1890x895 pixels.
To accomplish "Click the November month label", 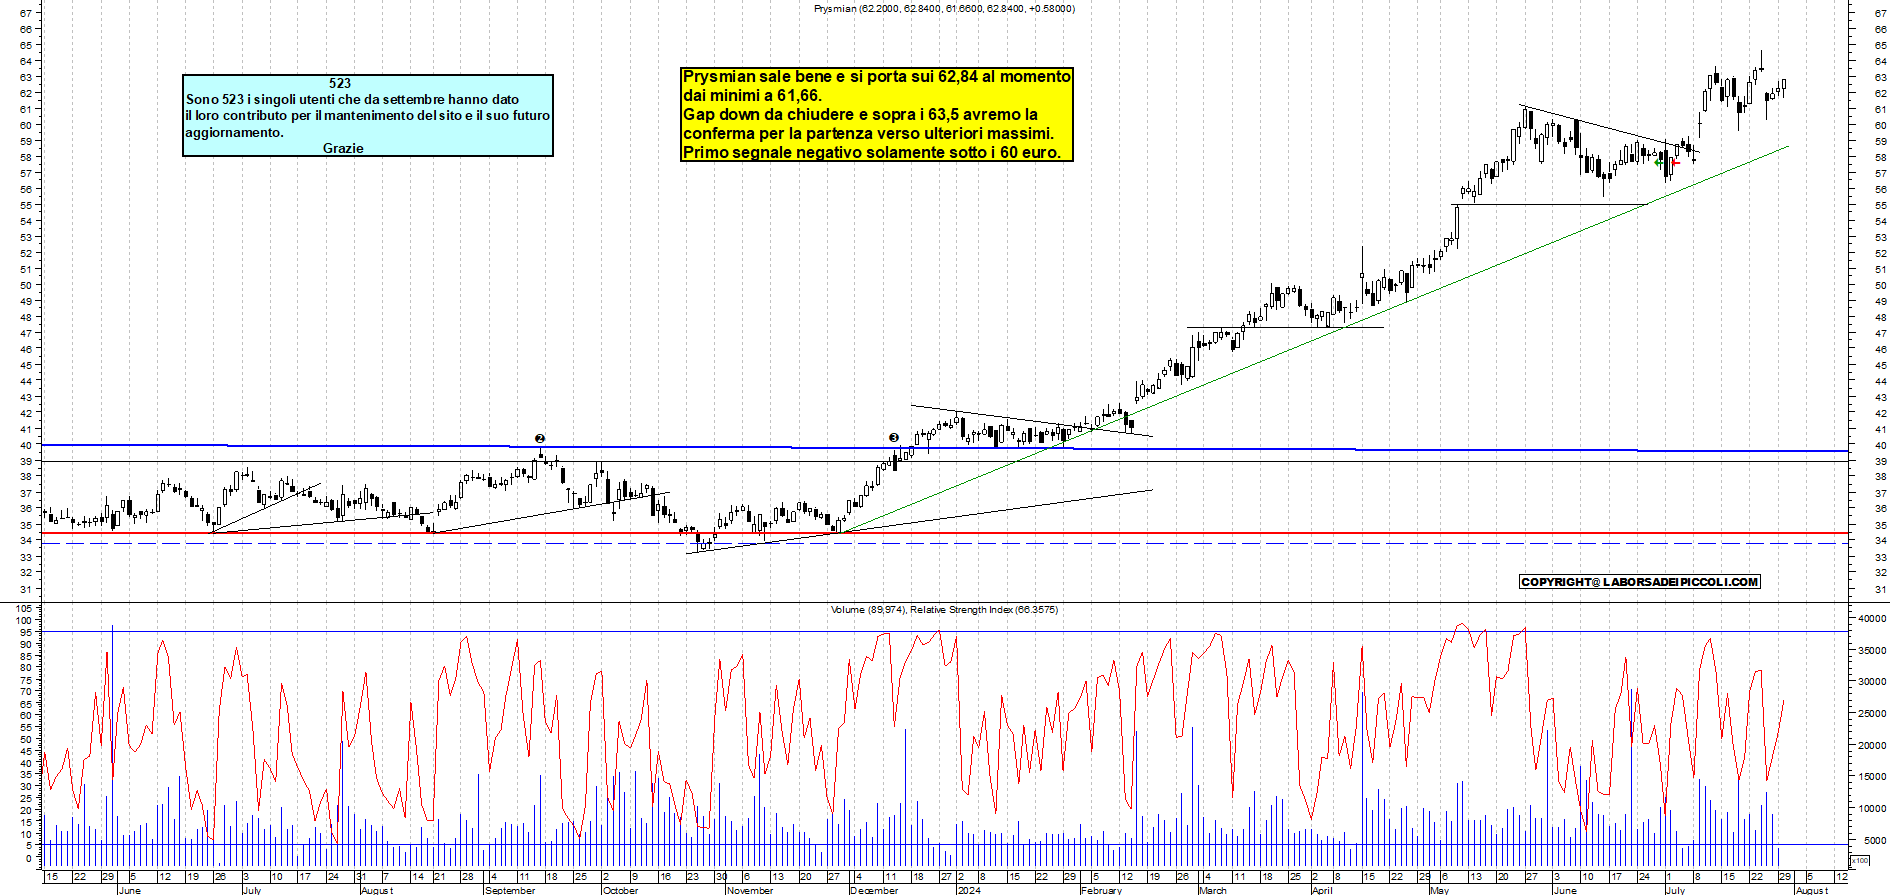I will [750, 890].
